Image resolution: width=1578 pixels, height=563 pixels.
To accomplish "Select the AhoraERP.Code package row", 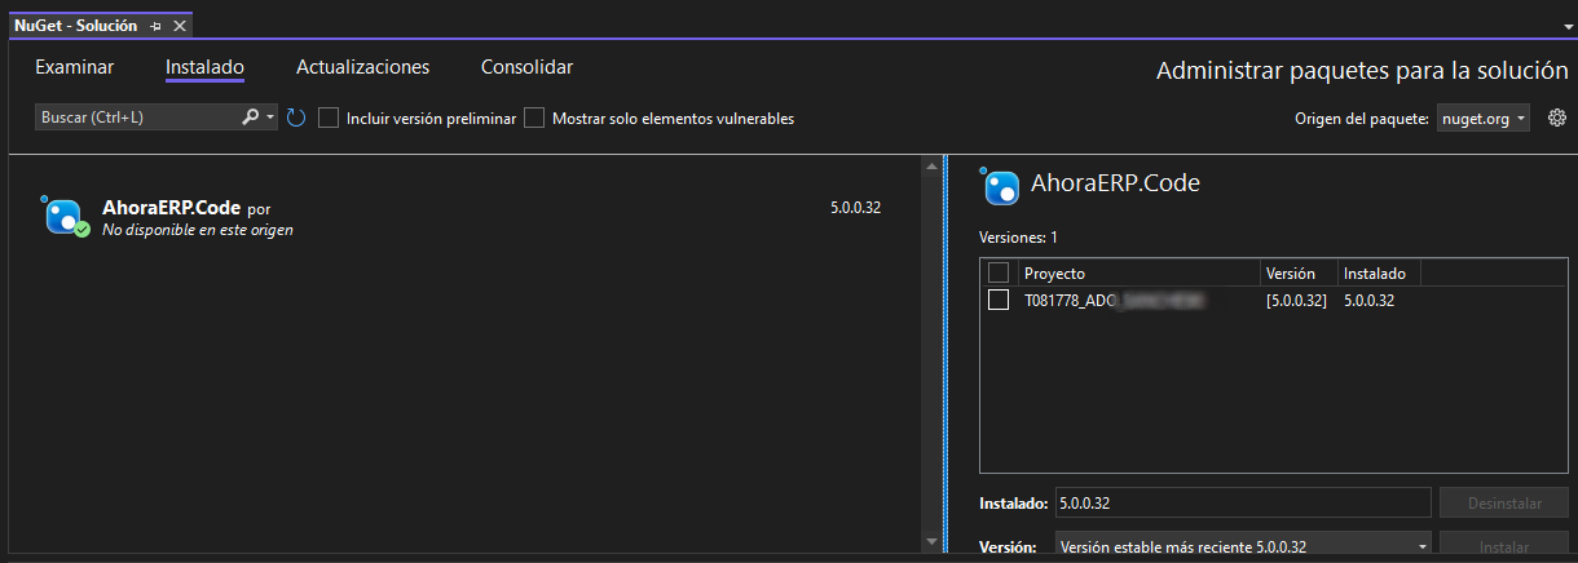I will tap(465, 216).
